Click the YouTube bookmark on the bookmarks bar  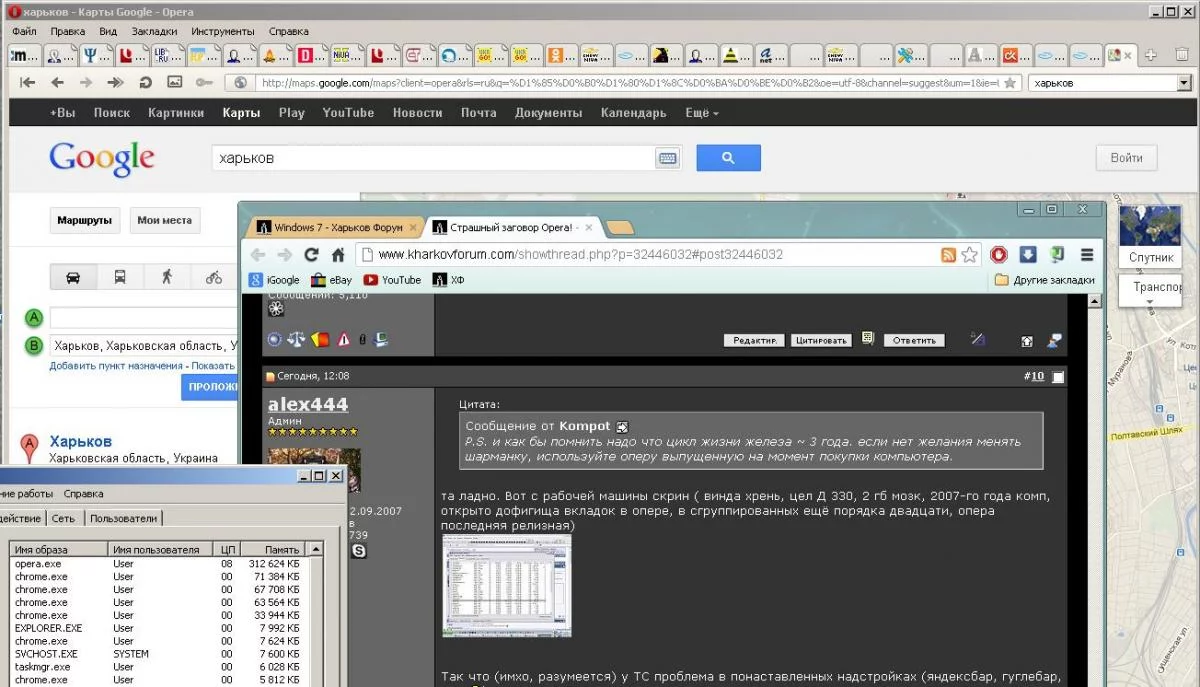click(x=392, y=279)
